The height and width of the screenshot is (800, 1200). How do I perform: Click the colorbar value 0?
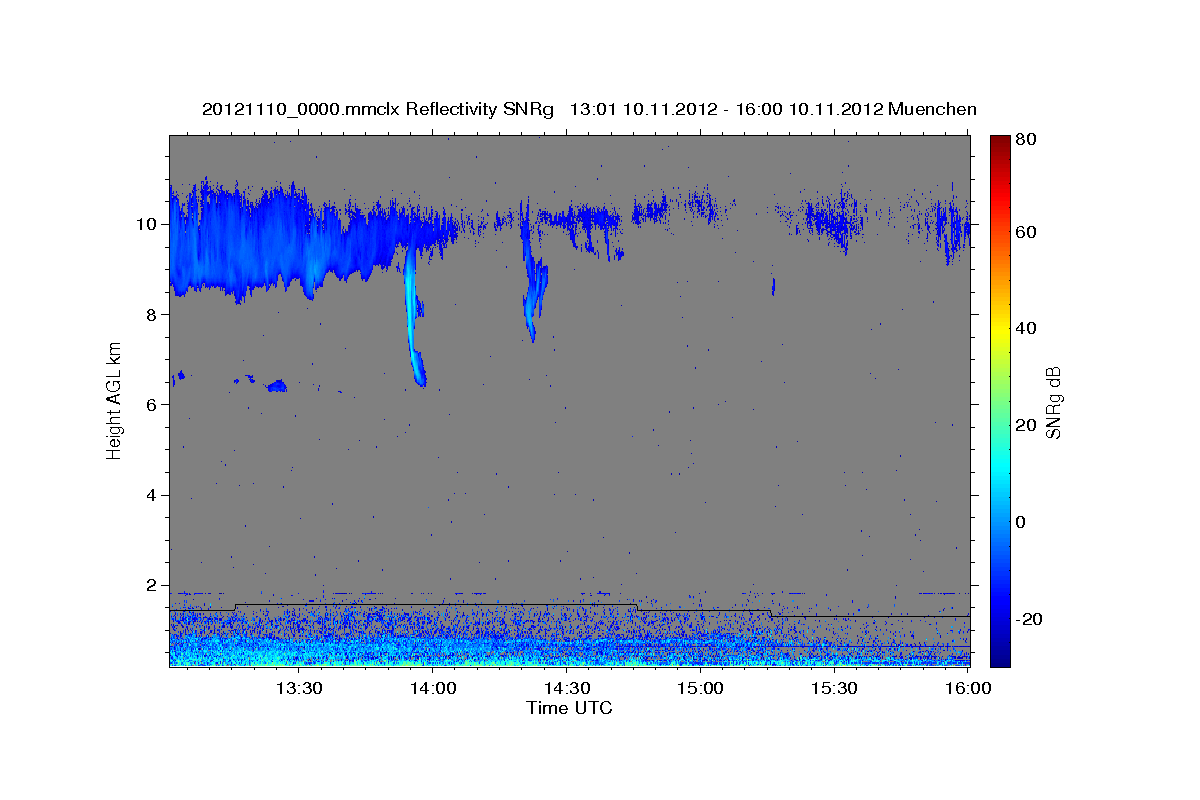pos(1021,522)
